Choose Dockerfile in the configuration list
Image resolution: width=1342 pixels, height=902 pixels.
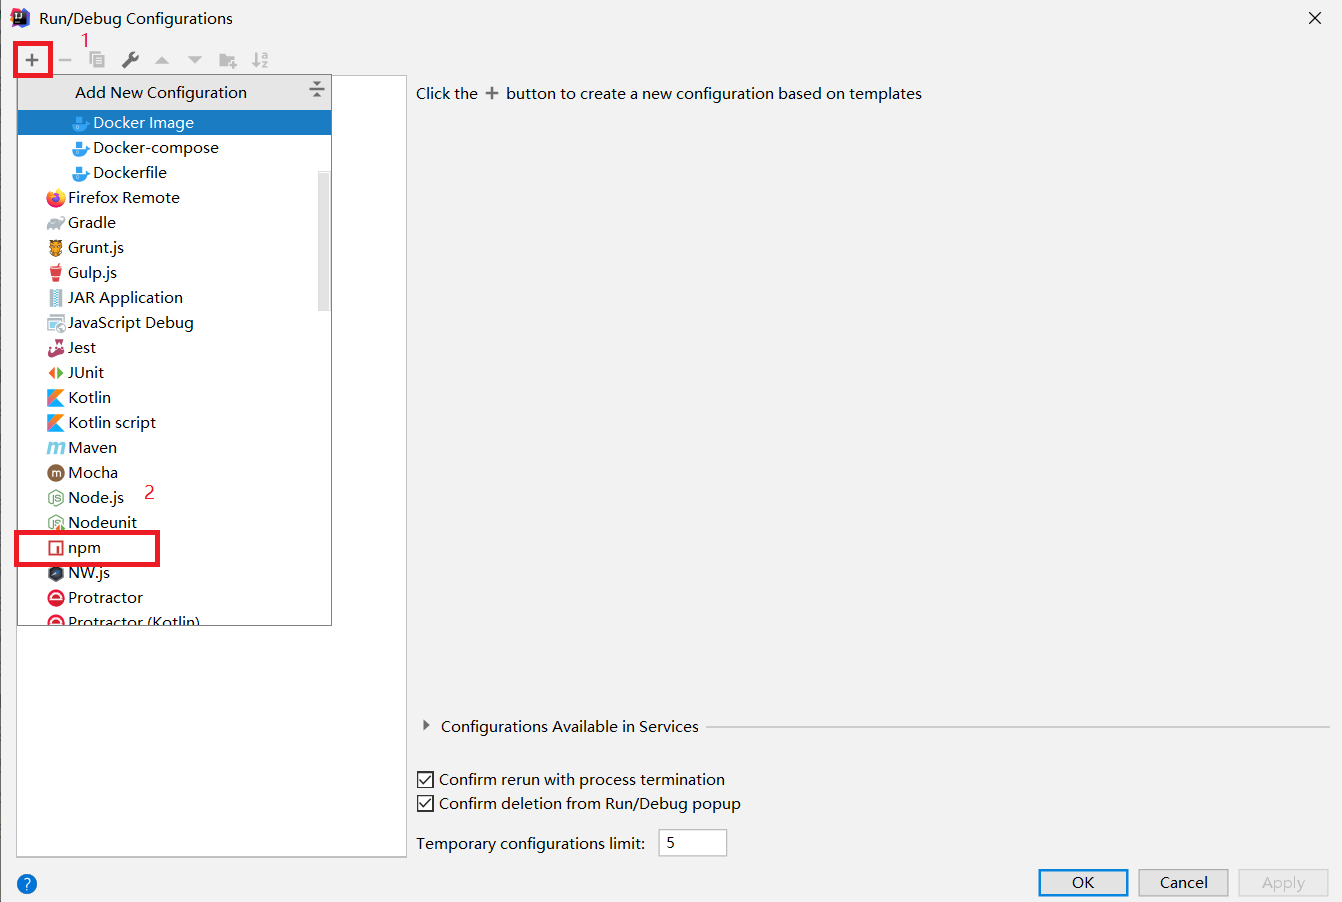point(174,173)
